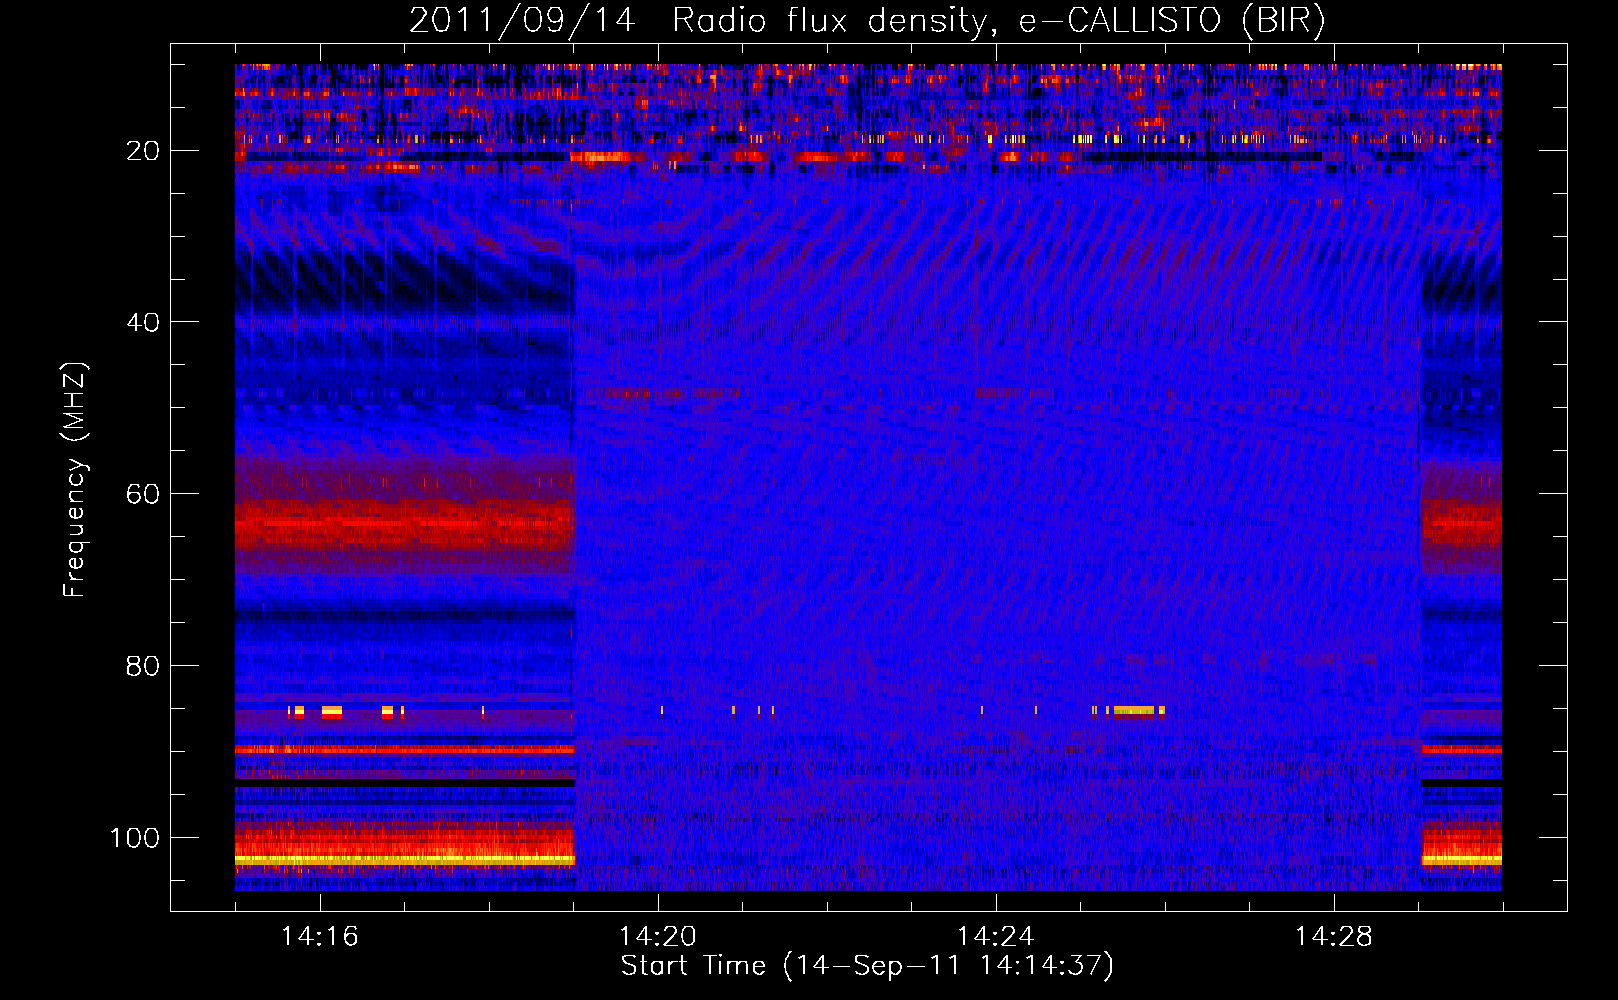
Task: Click the '14:20' time tick label
Action: [x=657, y=937]
